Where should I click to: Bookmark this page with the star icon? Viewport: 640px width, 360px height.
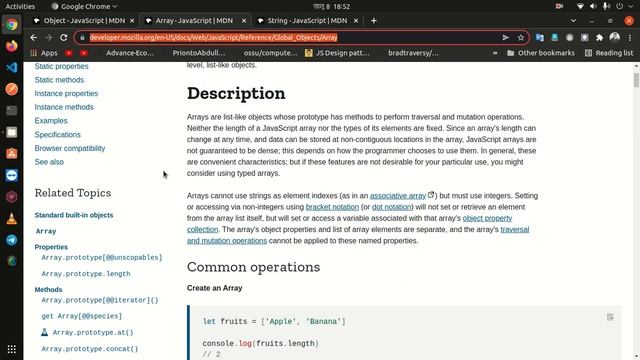pyautogui.click(x=521, y=38)
